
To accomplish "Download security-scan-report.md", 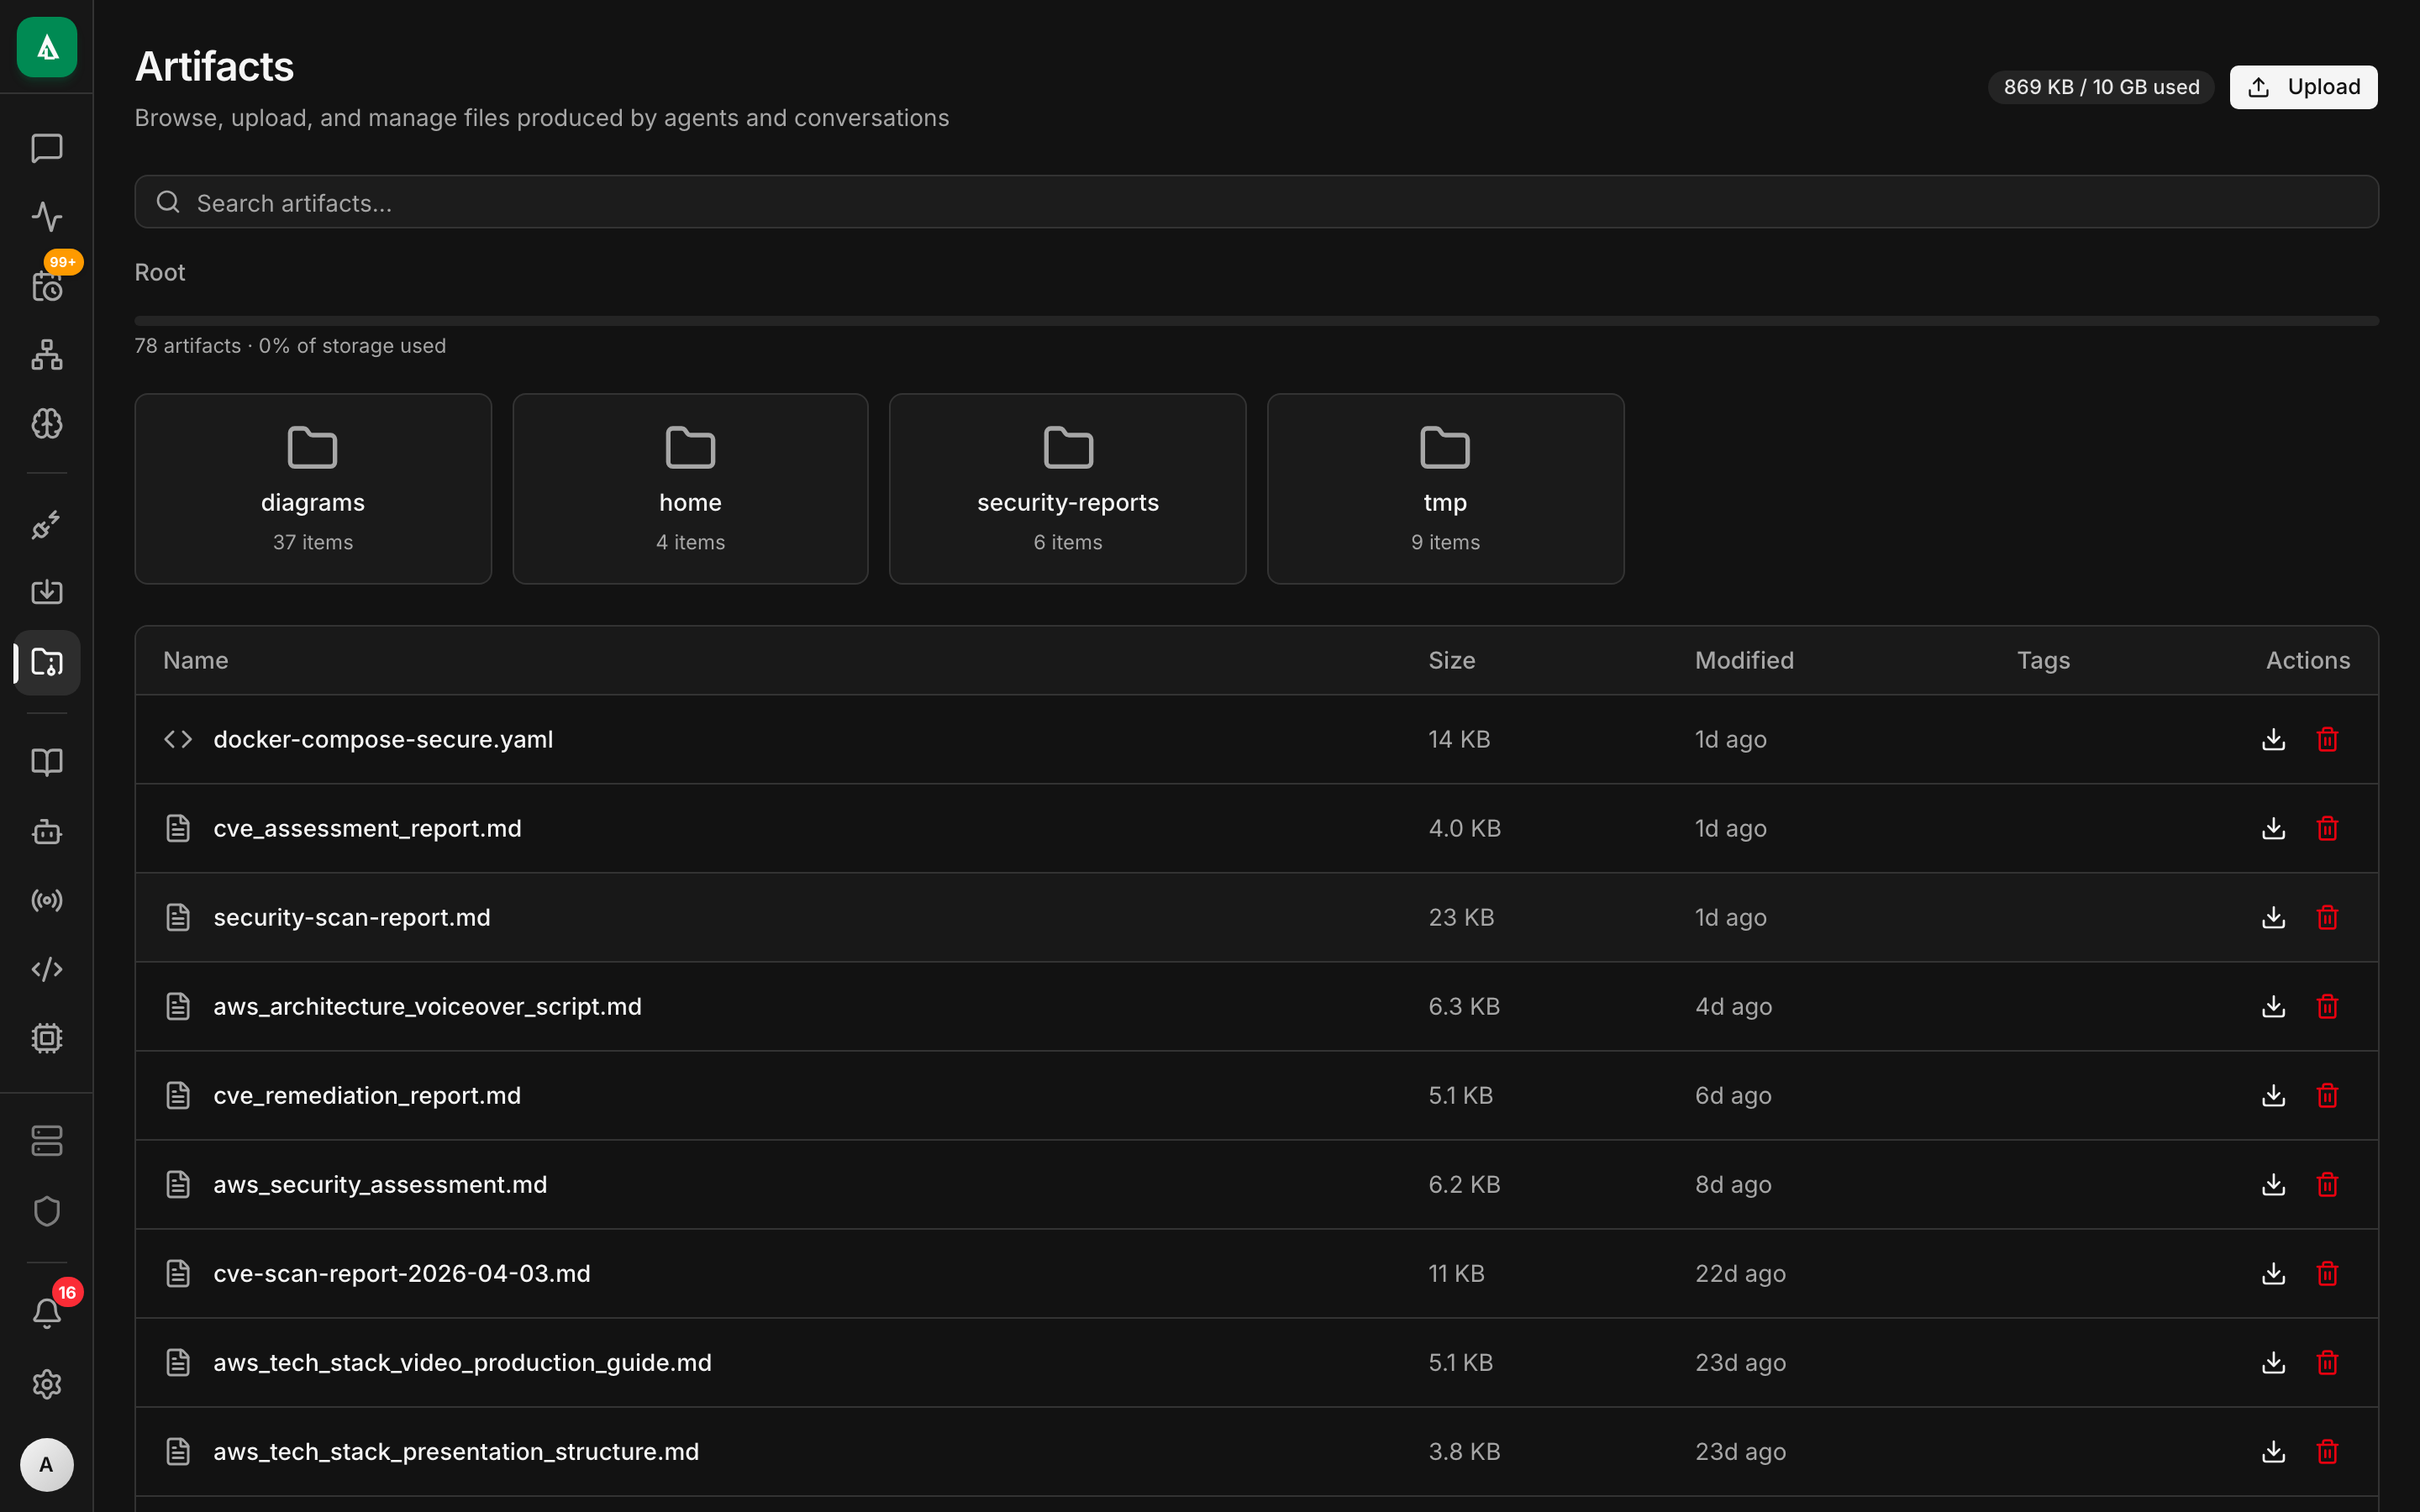I will click(2273, 917).
